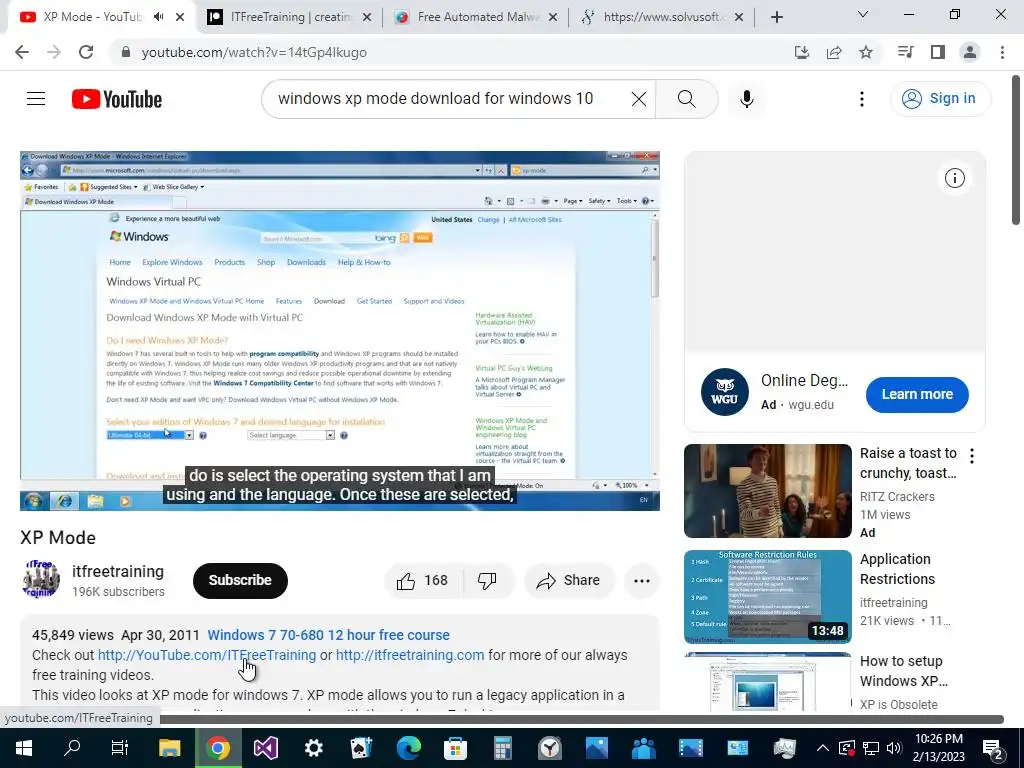
Task: Open File Explorer from taskbar
Action: pos(169,748)
